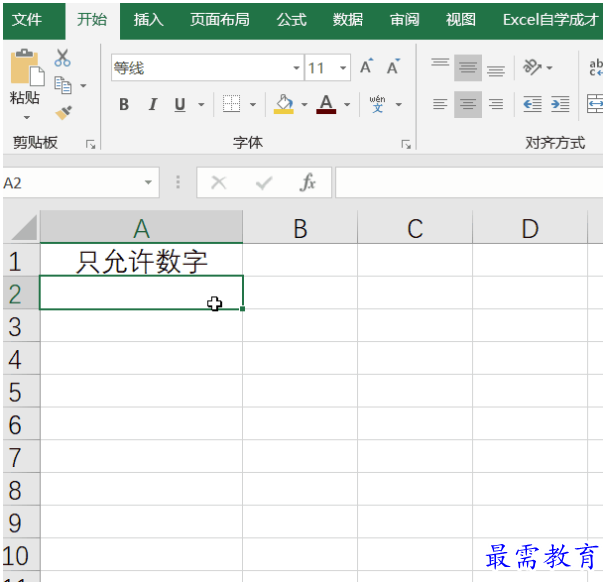Click the formula bar input
The image size is (607, 588).
(469, 182)
